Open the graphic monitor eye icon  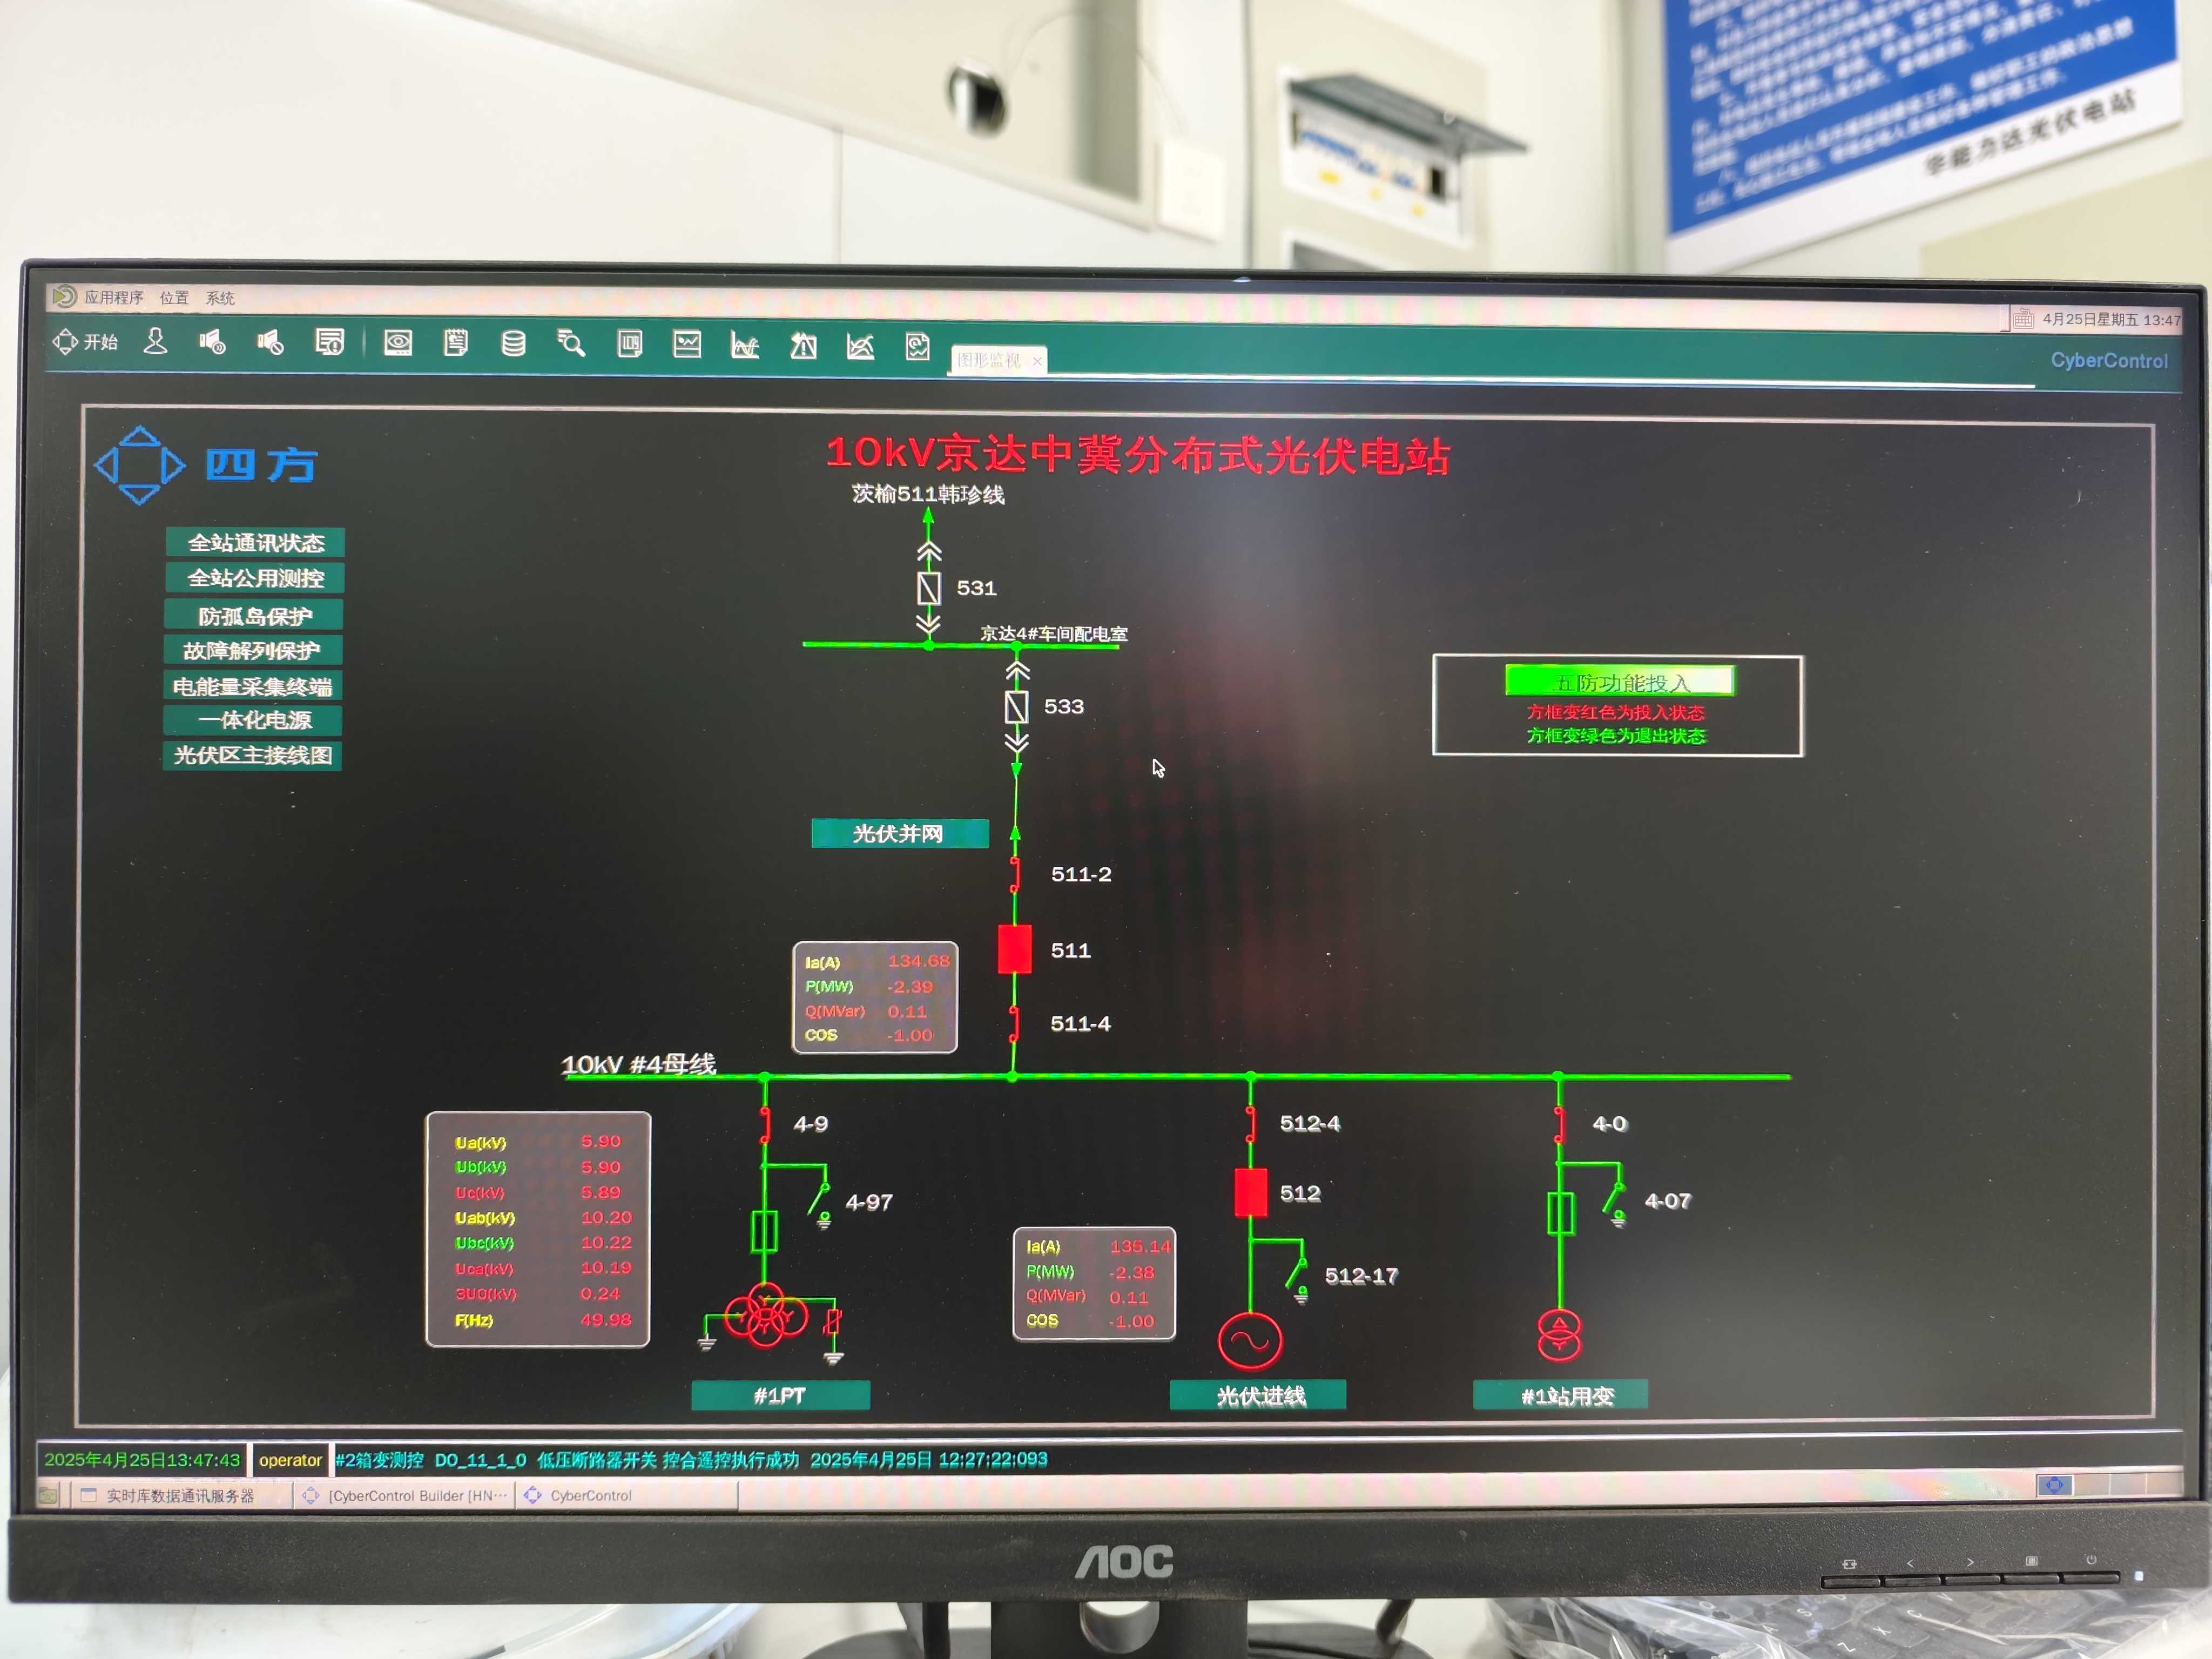(397, 344)
